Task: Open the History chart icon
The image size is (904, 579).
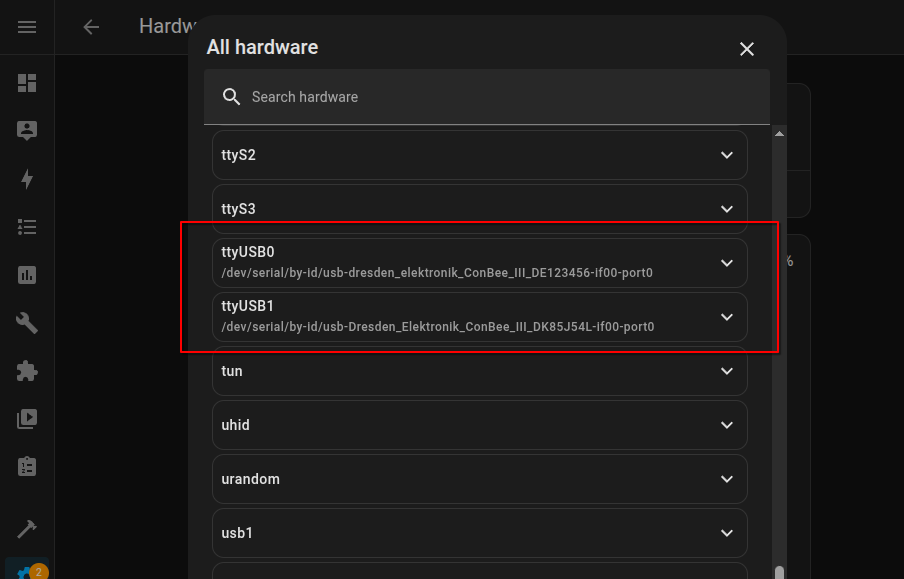Action: click(x=27, y=275)
